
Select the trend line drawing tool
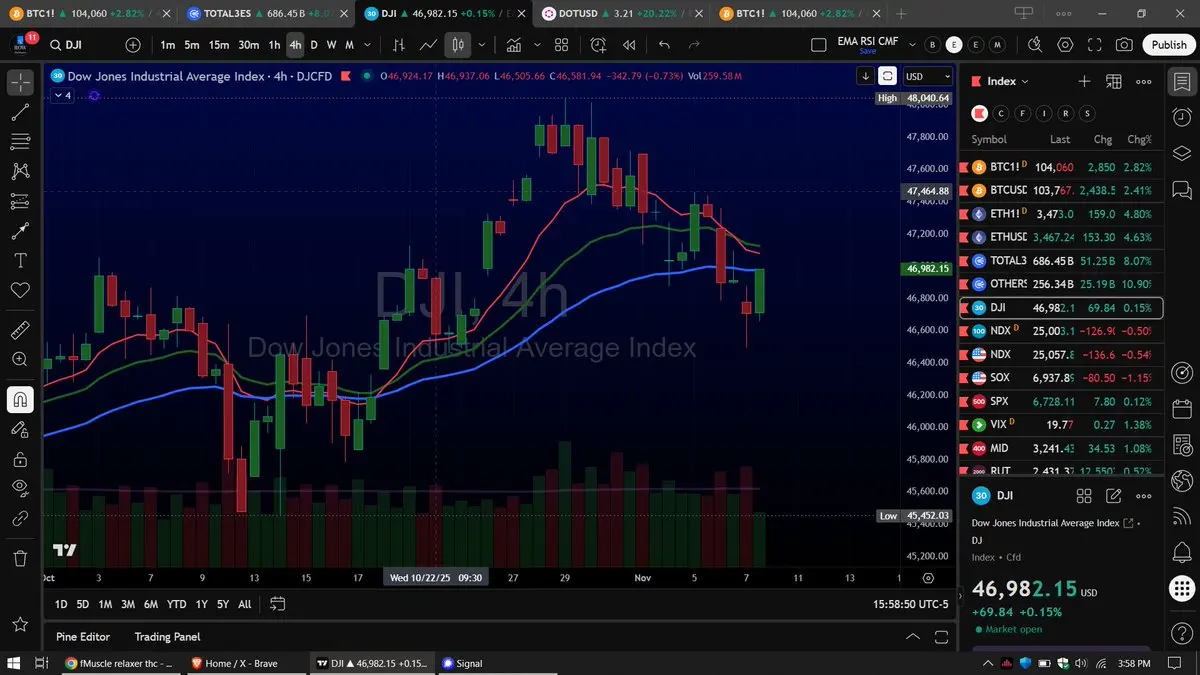20,113
